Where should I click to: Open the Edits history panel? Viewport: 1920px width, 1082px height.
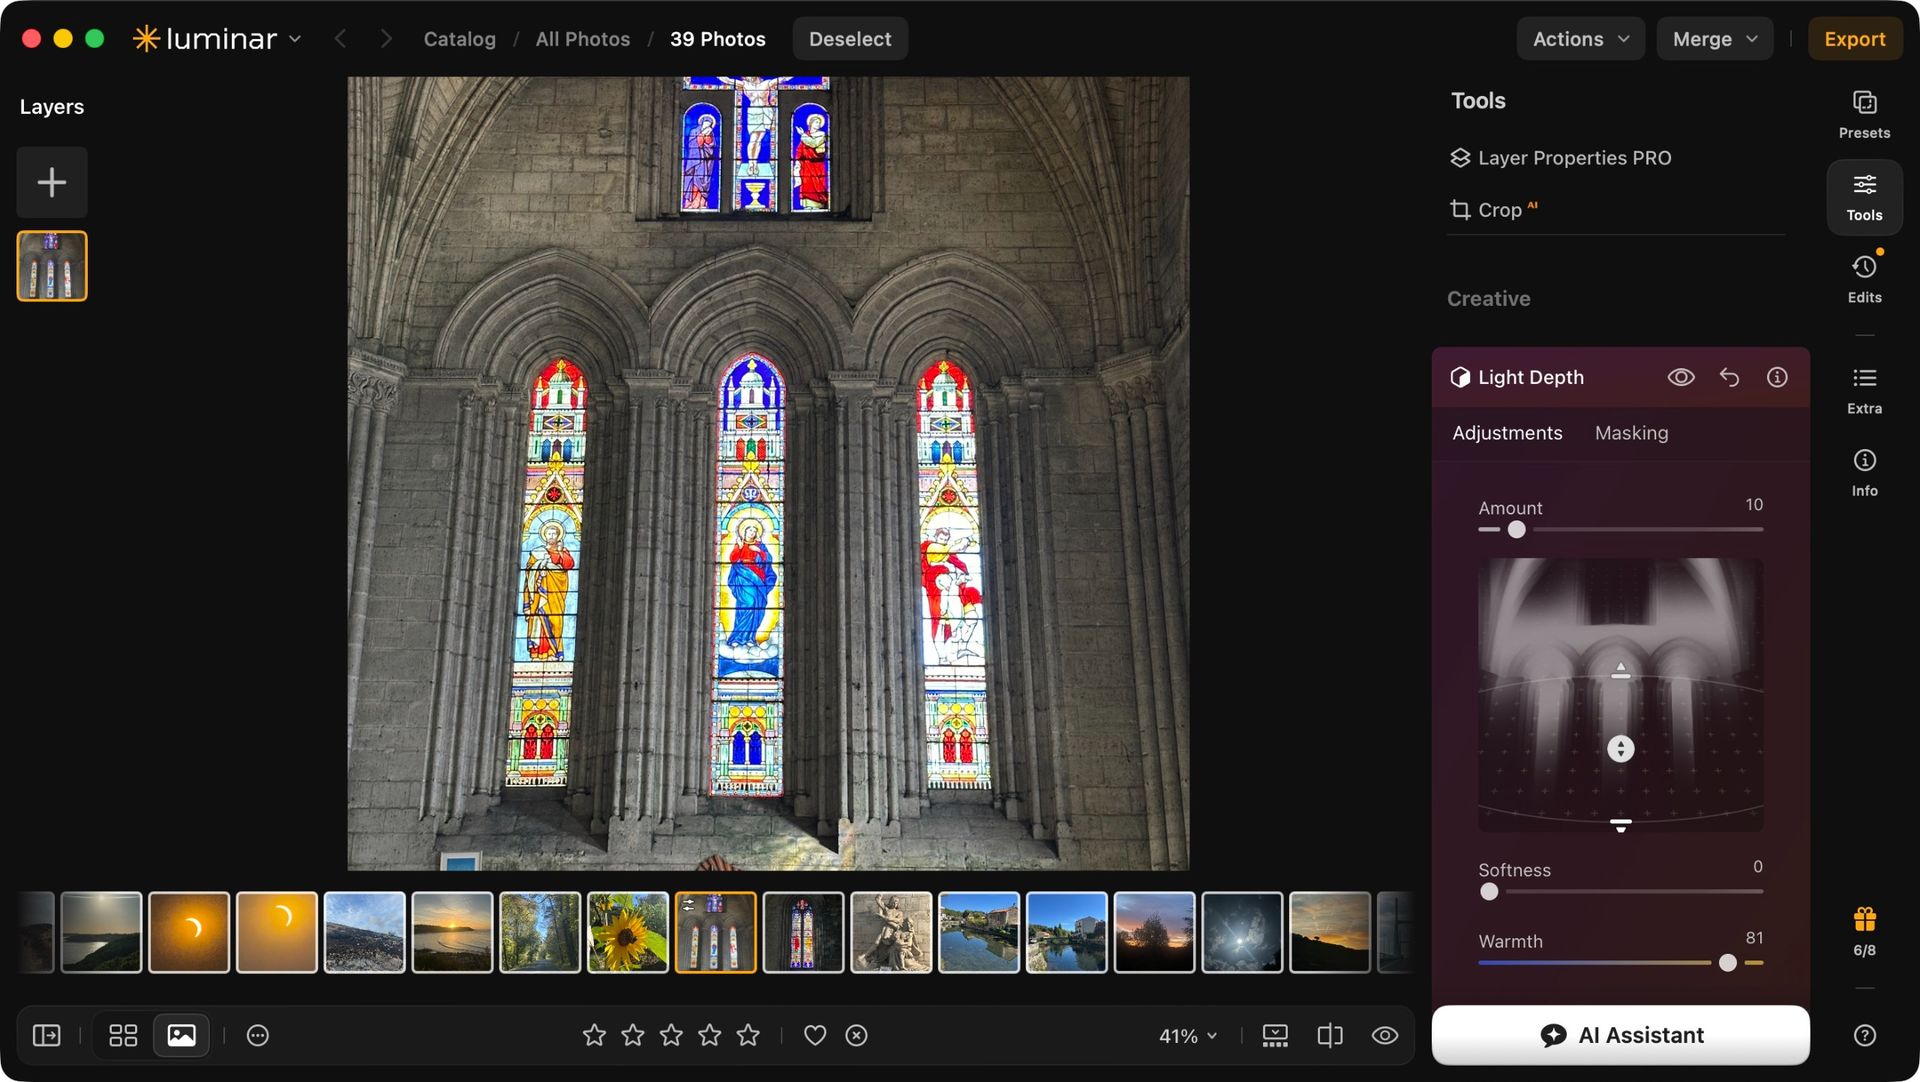(1864, 278)
